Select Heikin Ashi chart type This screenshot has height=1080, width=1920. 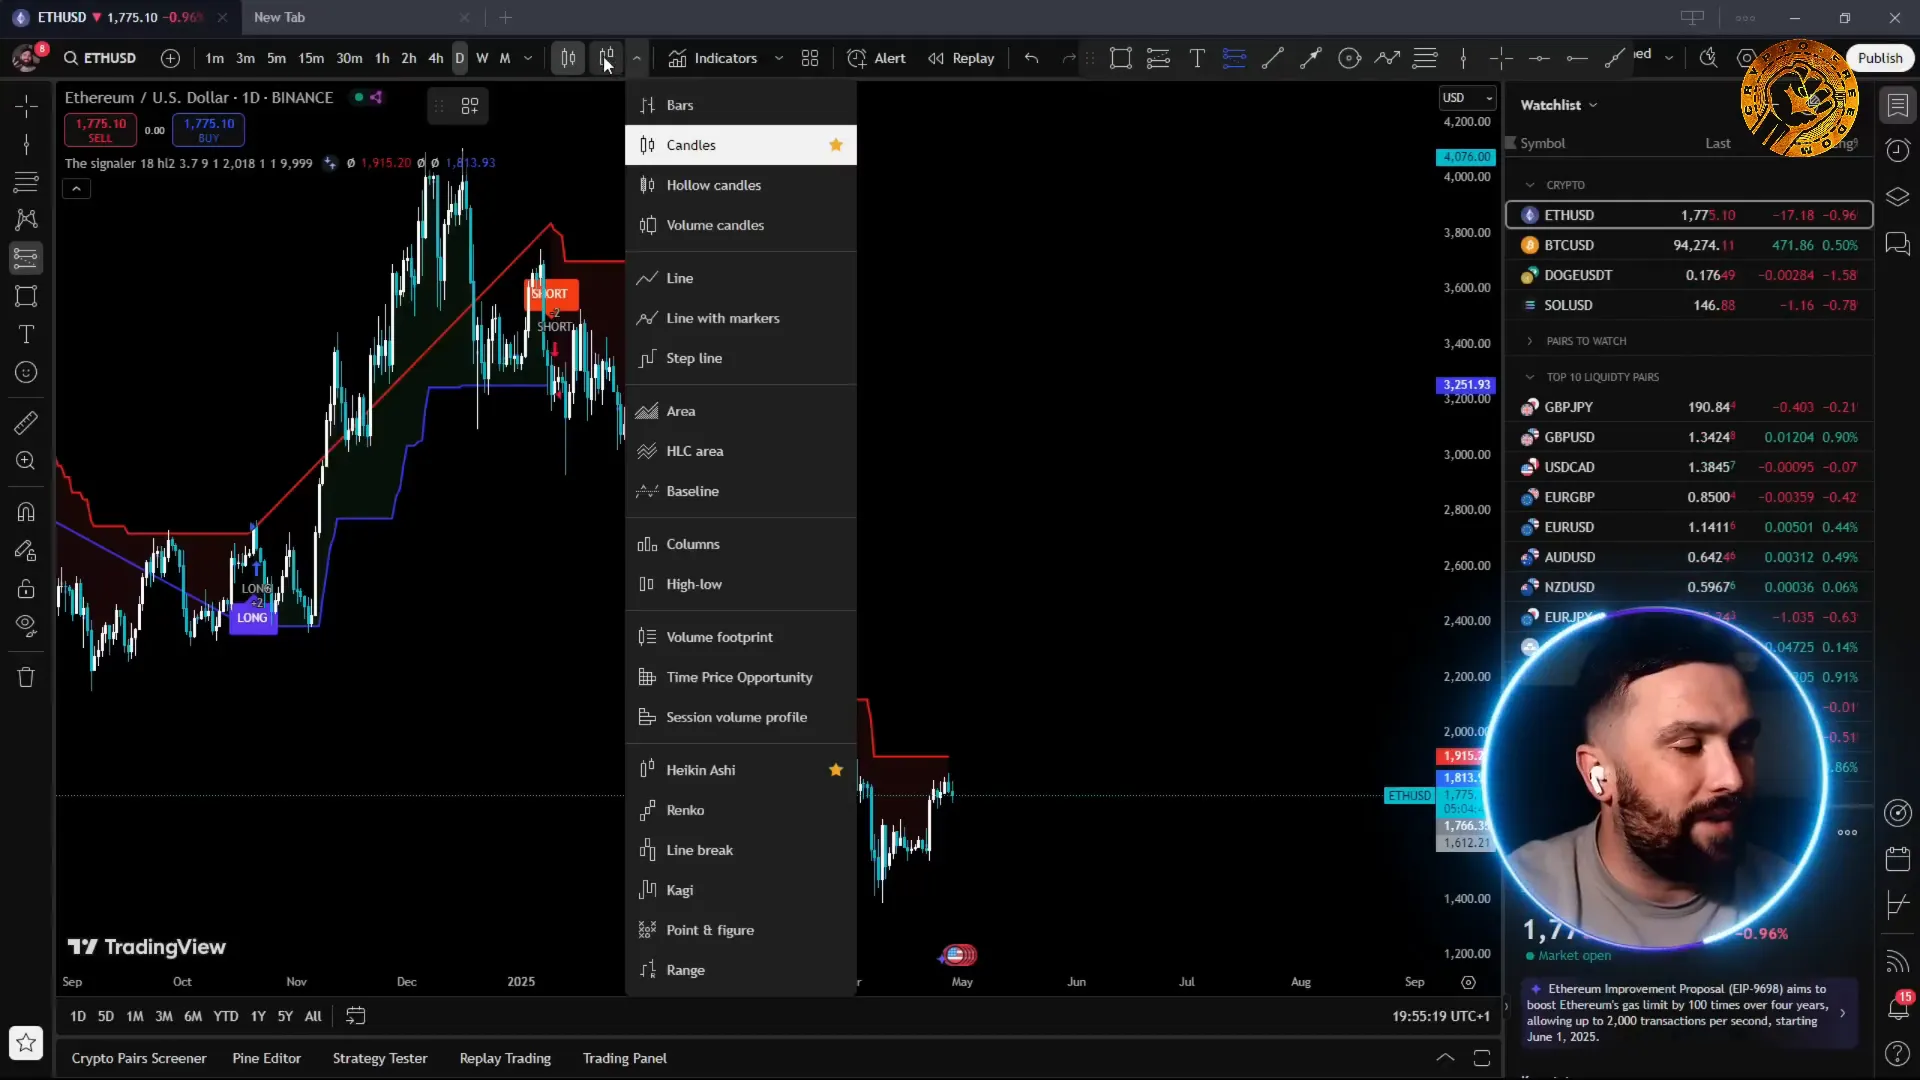(x=740, y=770)
